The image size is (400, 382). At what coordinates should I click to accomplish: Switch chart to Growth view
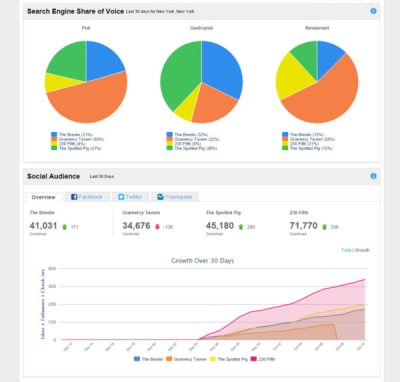pos(362,250)
